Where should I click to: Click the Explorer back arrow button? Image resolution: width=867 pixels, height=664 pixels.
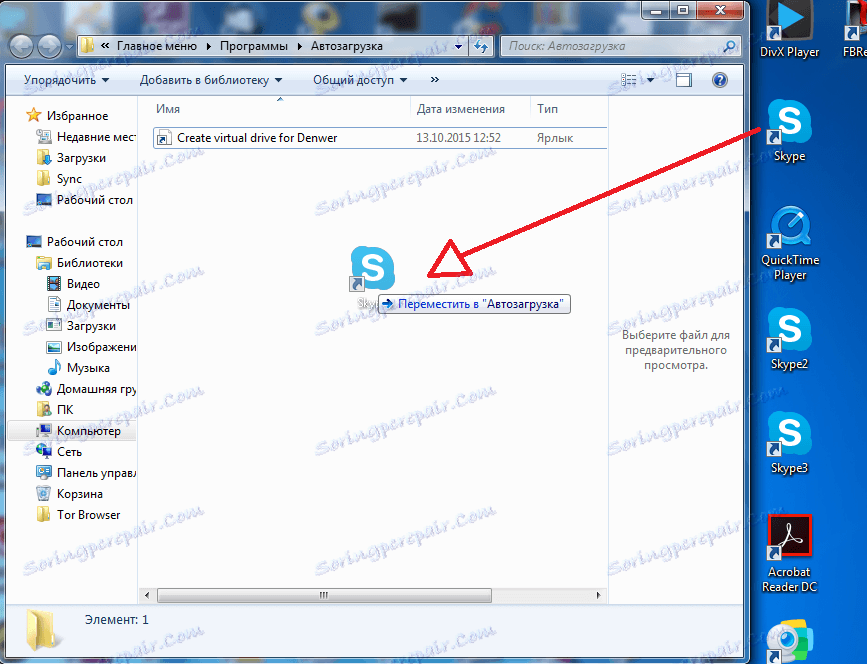pyautogui.click(x=22, y=46)
